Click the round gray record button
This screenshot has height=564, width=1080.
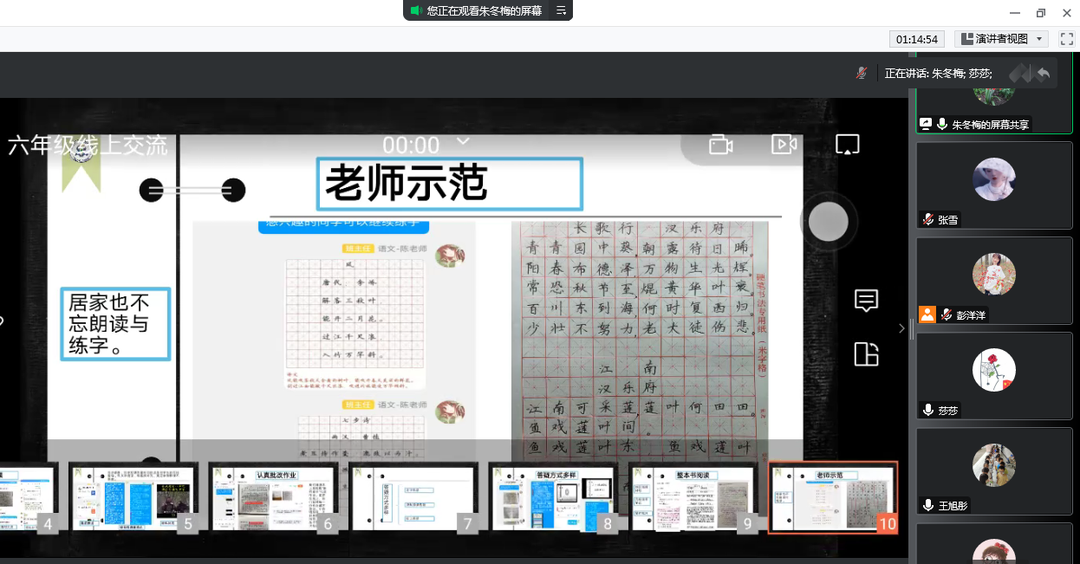tap(828, 222)
